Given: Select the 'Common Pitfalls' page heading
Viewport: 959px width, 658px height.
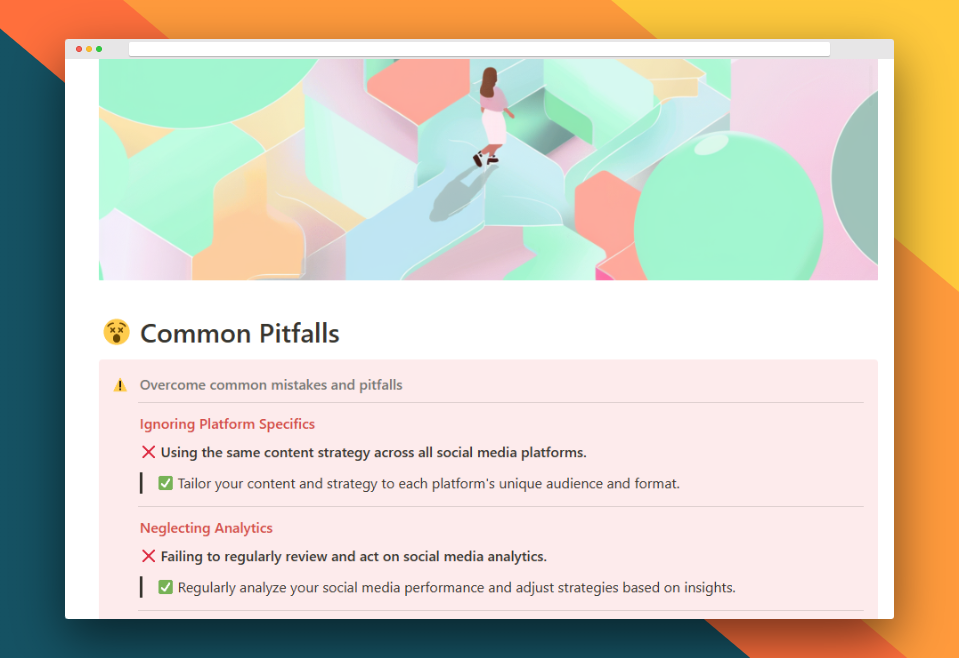Looking at the screenshot, I should pos(239,333).
